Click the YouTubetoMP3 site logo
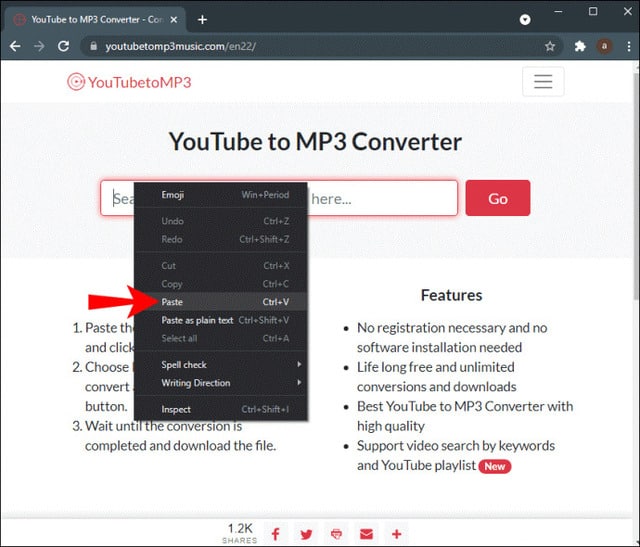 click(129, 82)
